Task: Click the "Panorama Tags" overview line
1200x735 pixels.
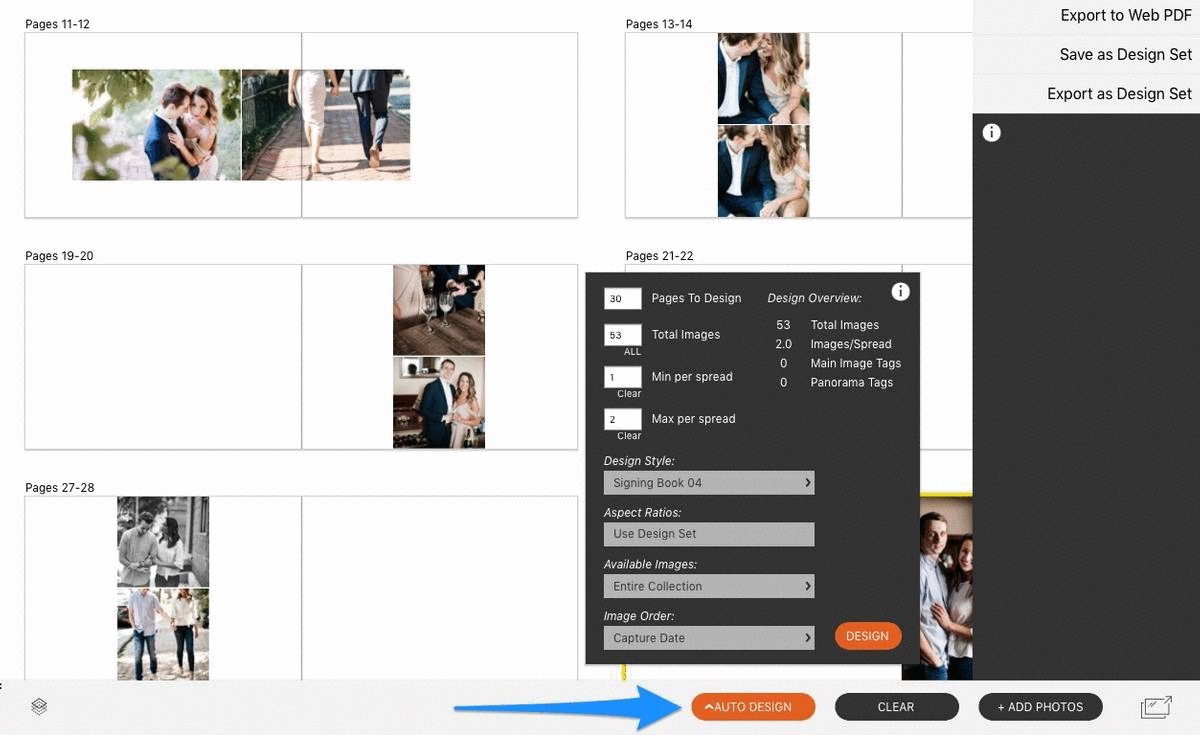Action: point(852,382)
